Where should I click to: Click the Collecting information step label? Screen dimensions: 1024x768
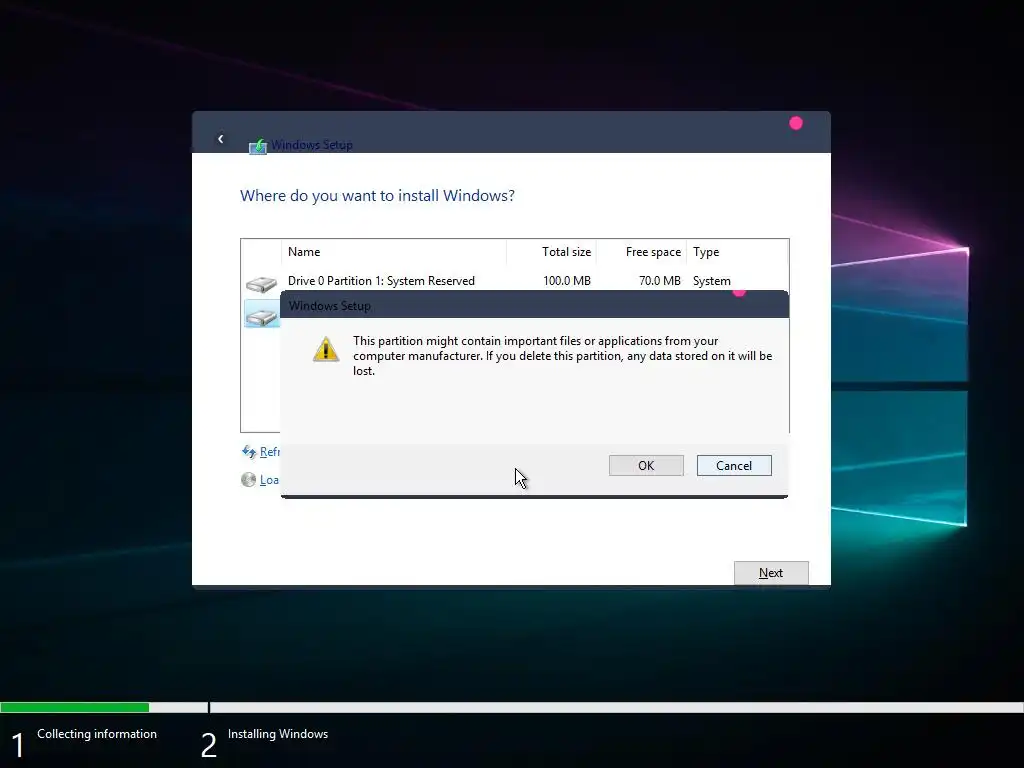(97, 734)
